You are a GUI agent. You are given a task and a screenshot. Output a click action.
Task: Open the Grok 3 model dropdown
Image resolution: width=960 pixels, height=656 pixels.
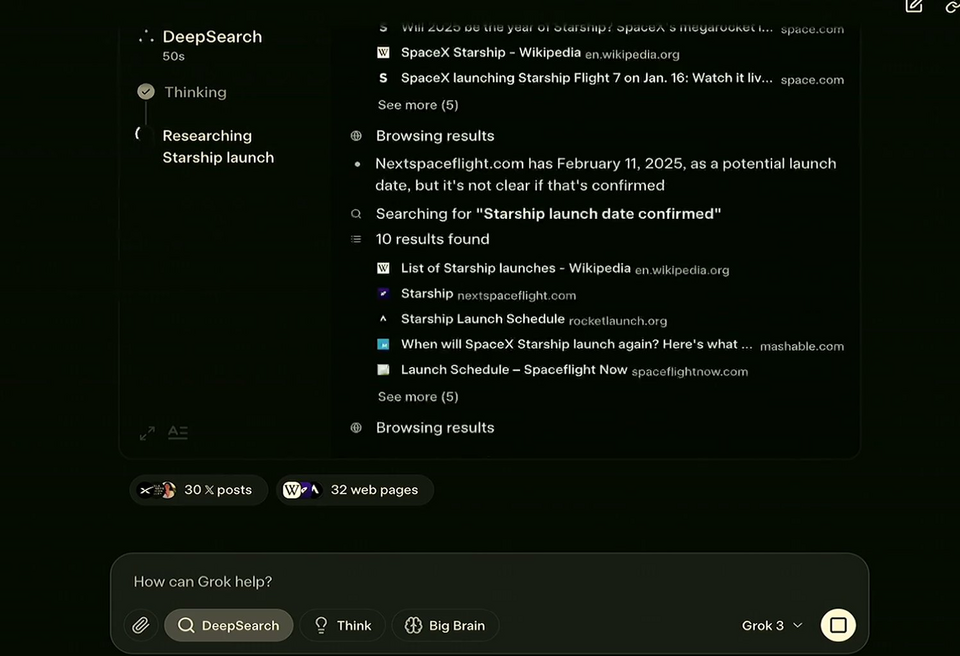pyautogui.click(x=771, y=625)
